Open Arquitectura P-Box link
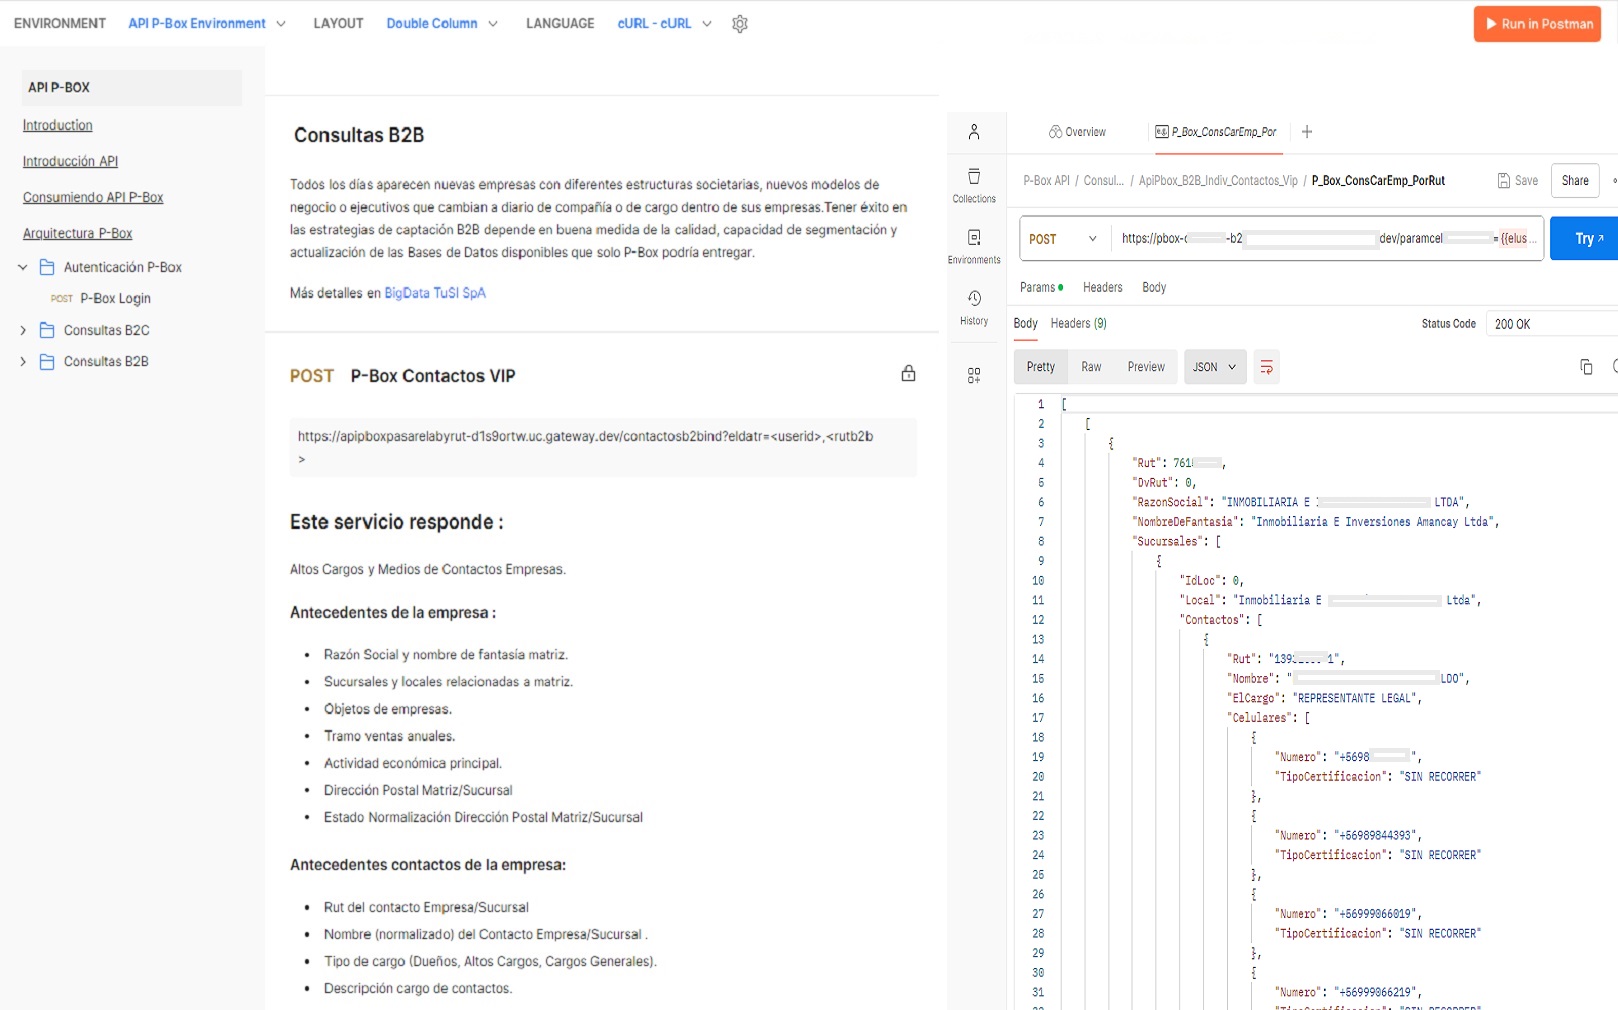1618x1010 pixels. click(78, 233)
